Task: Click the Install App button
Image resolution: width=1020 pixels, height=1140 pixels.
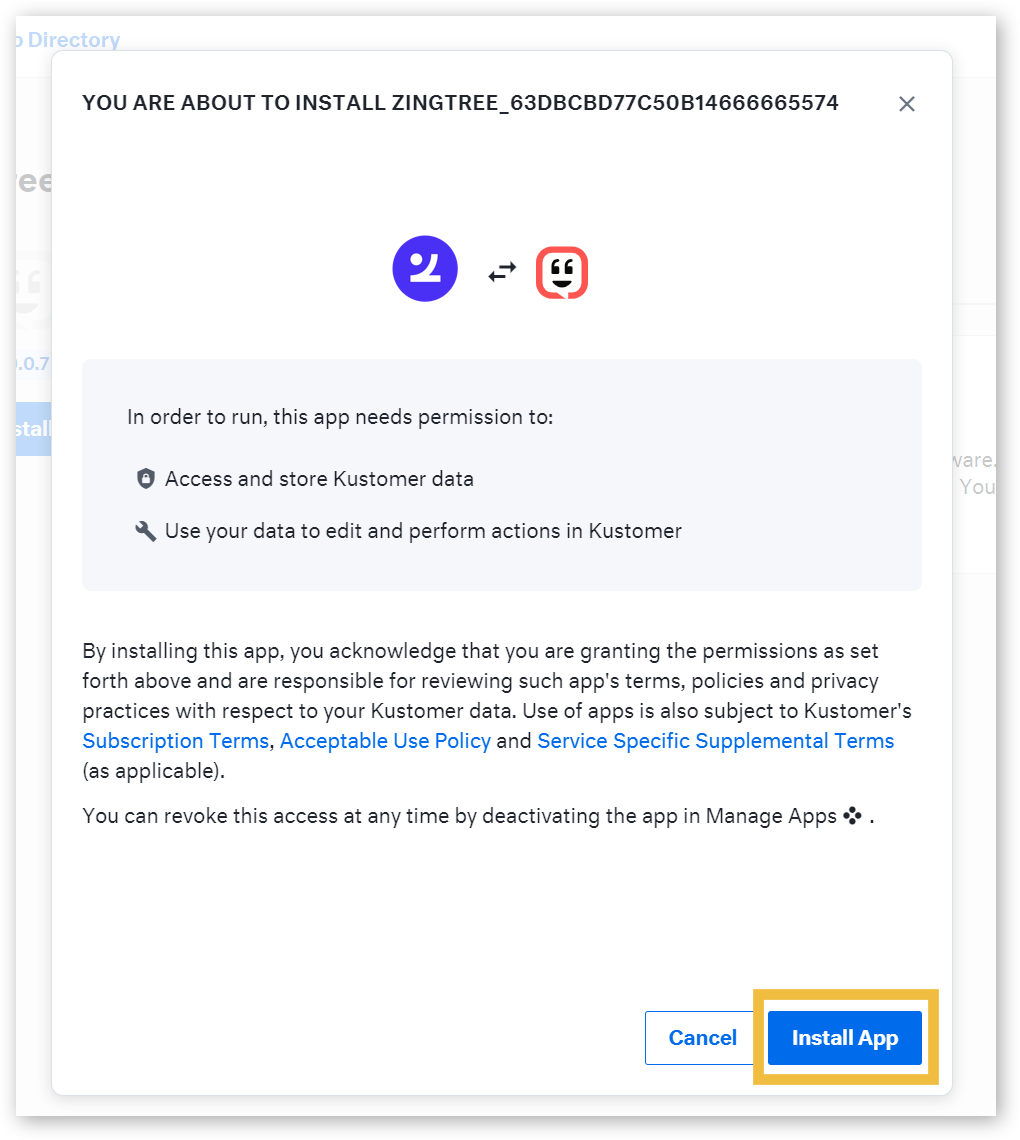Action: [844, 1037]
